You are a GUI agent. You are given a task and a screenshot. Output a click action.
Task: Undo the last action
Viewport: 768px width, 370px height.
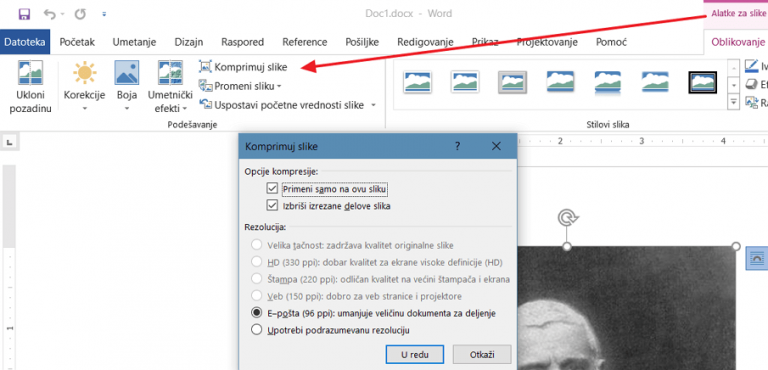(50, 14)
